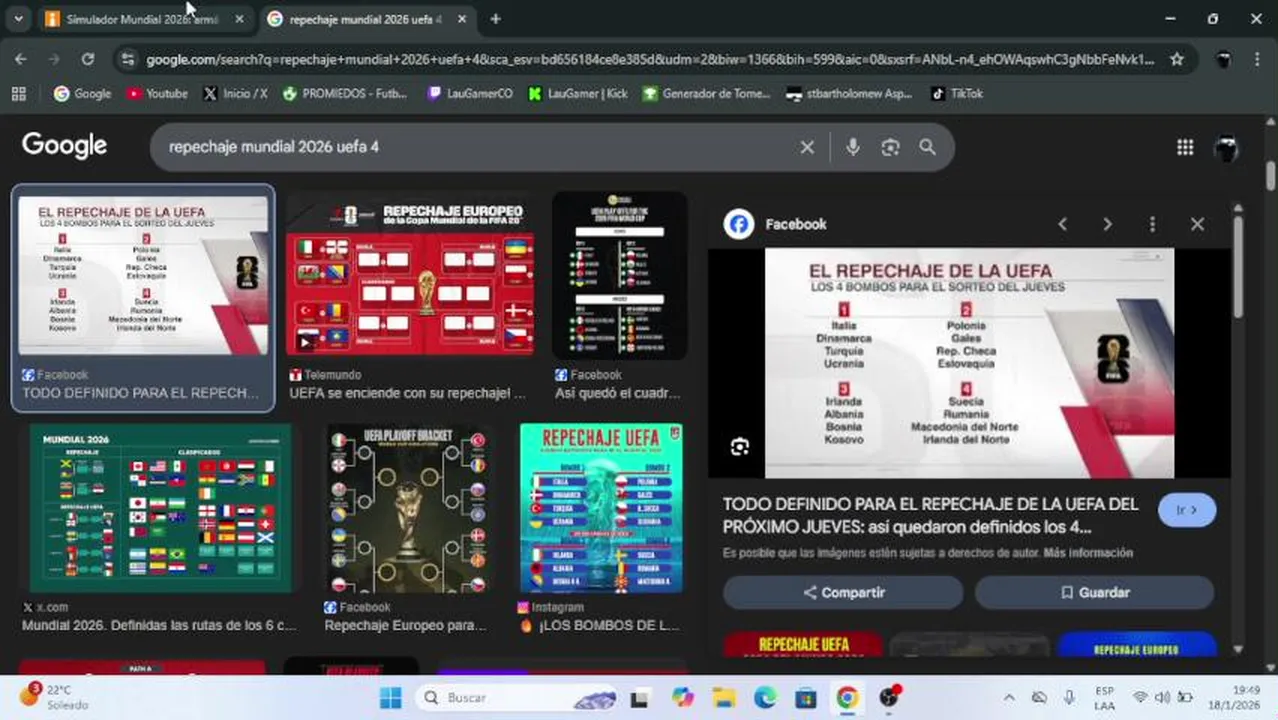Open the Chrome tab search dropdown arrow
Screen dimensions: 1278x720
pos(18,19)
